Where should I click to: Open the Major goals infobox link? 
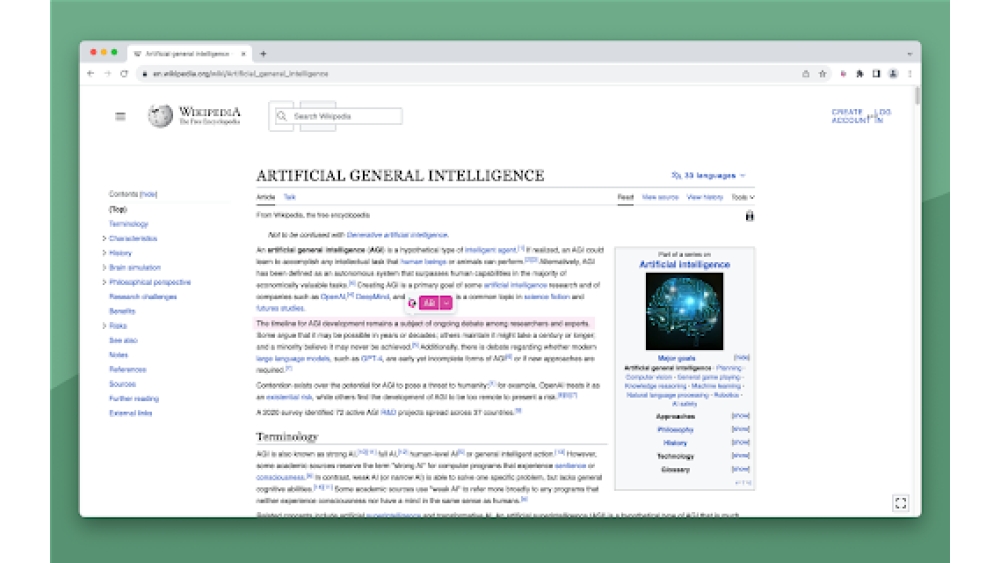coord(676,358)
